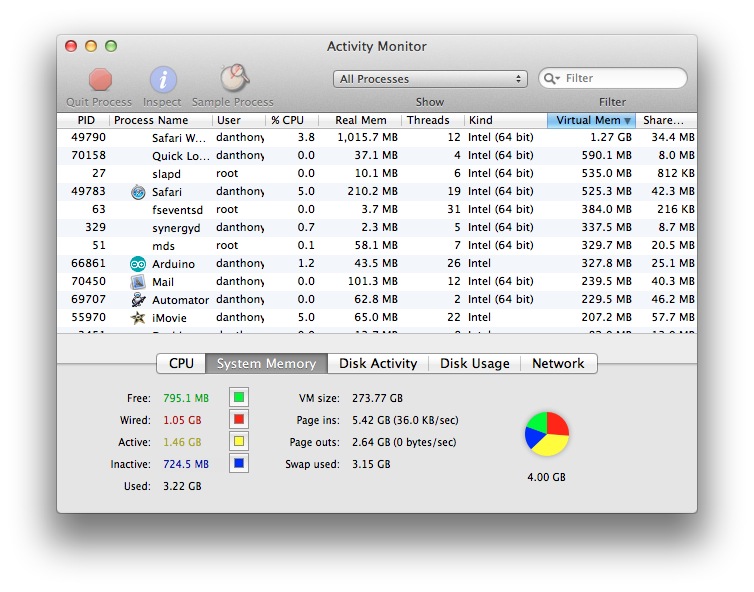Select the slapd process row
This screenshot has height=592, width=754.
point(377,174)
